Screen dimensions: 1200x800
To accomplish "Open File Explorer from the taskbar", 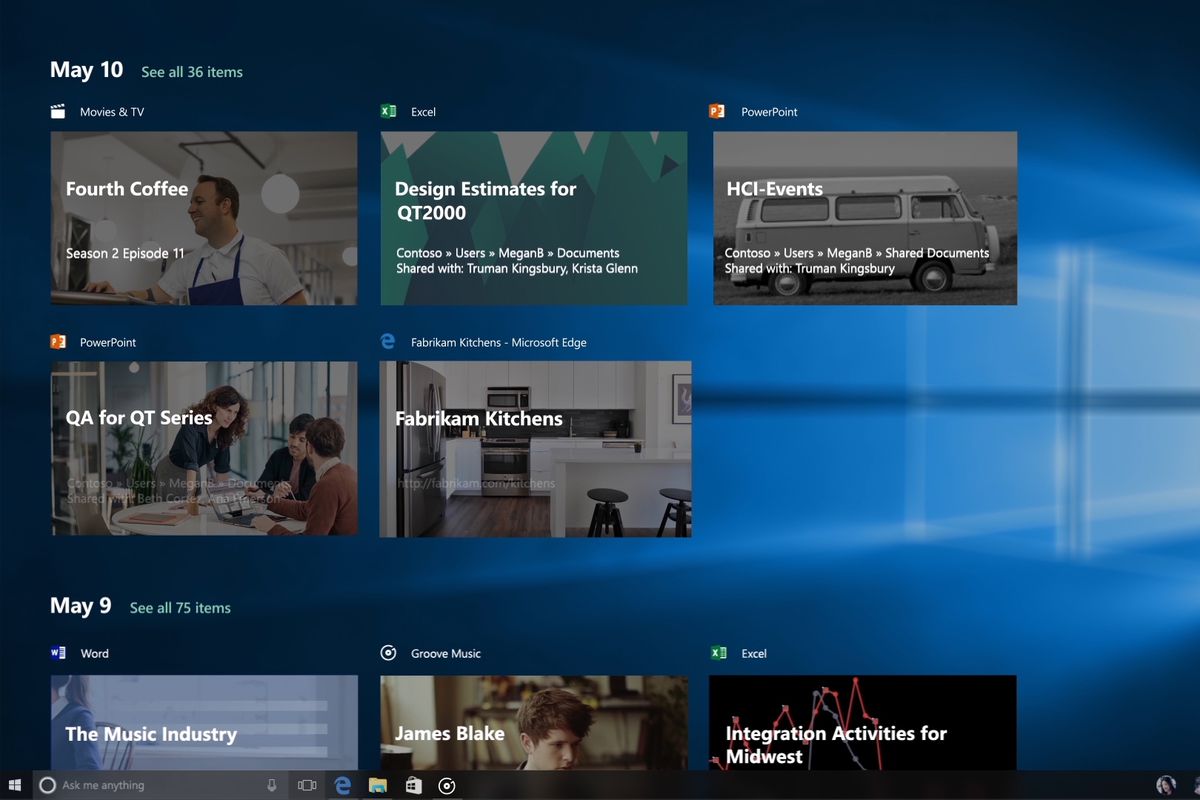I will tap(377, 786).
